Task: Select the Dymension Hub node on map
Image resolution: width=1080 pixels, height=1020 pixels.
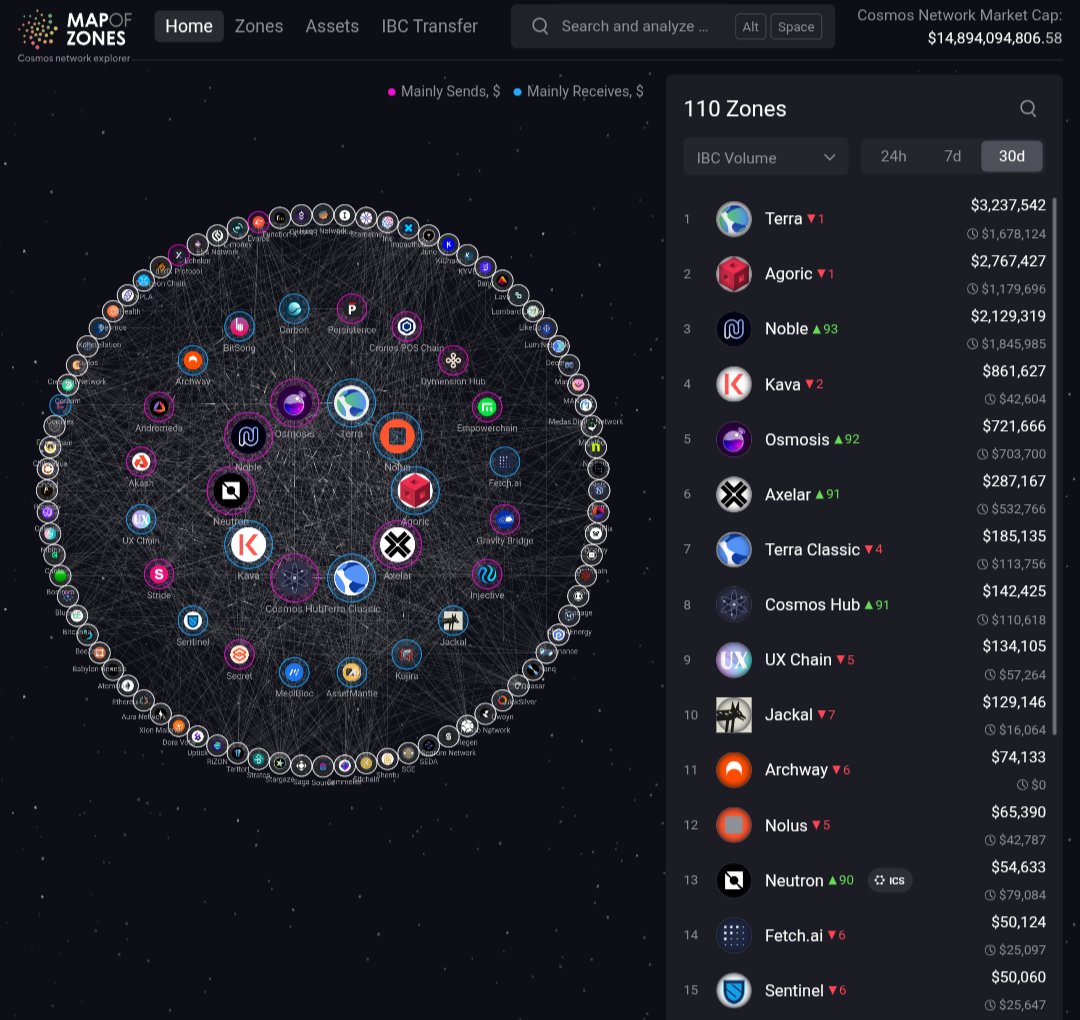Action: 453,360
